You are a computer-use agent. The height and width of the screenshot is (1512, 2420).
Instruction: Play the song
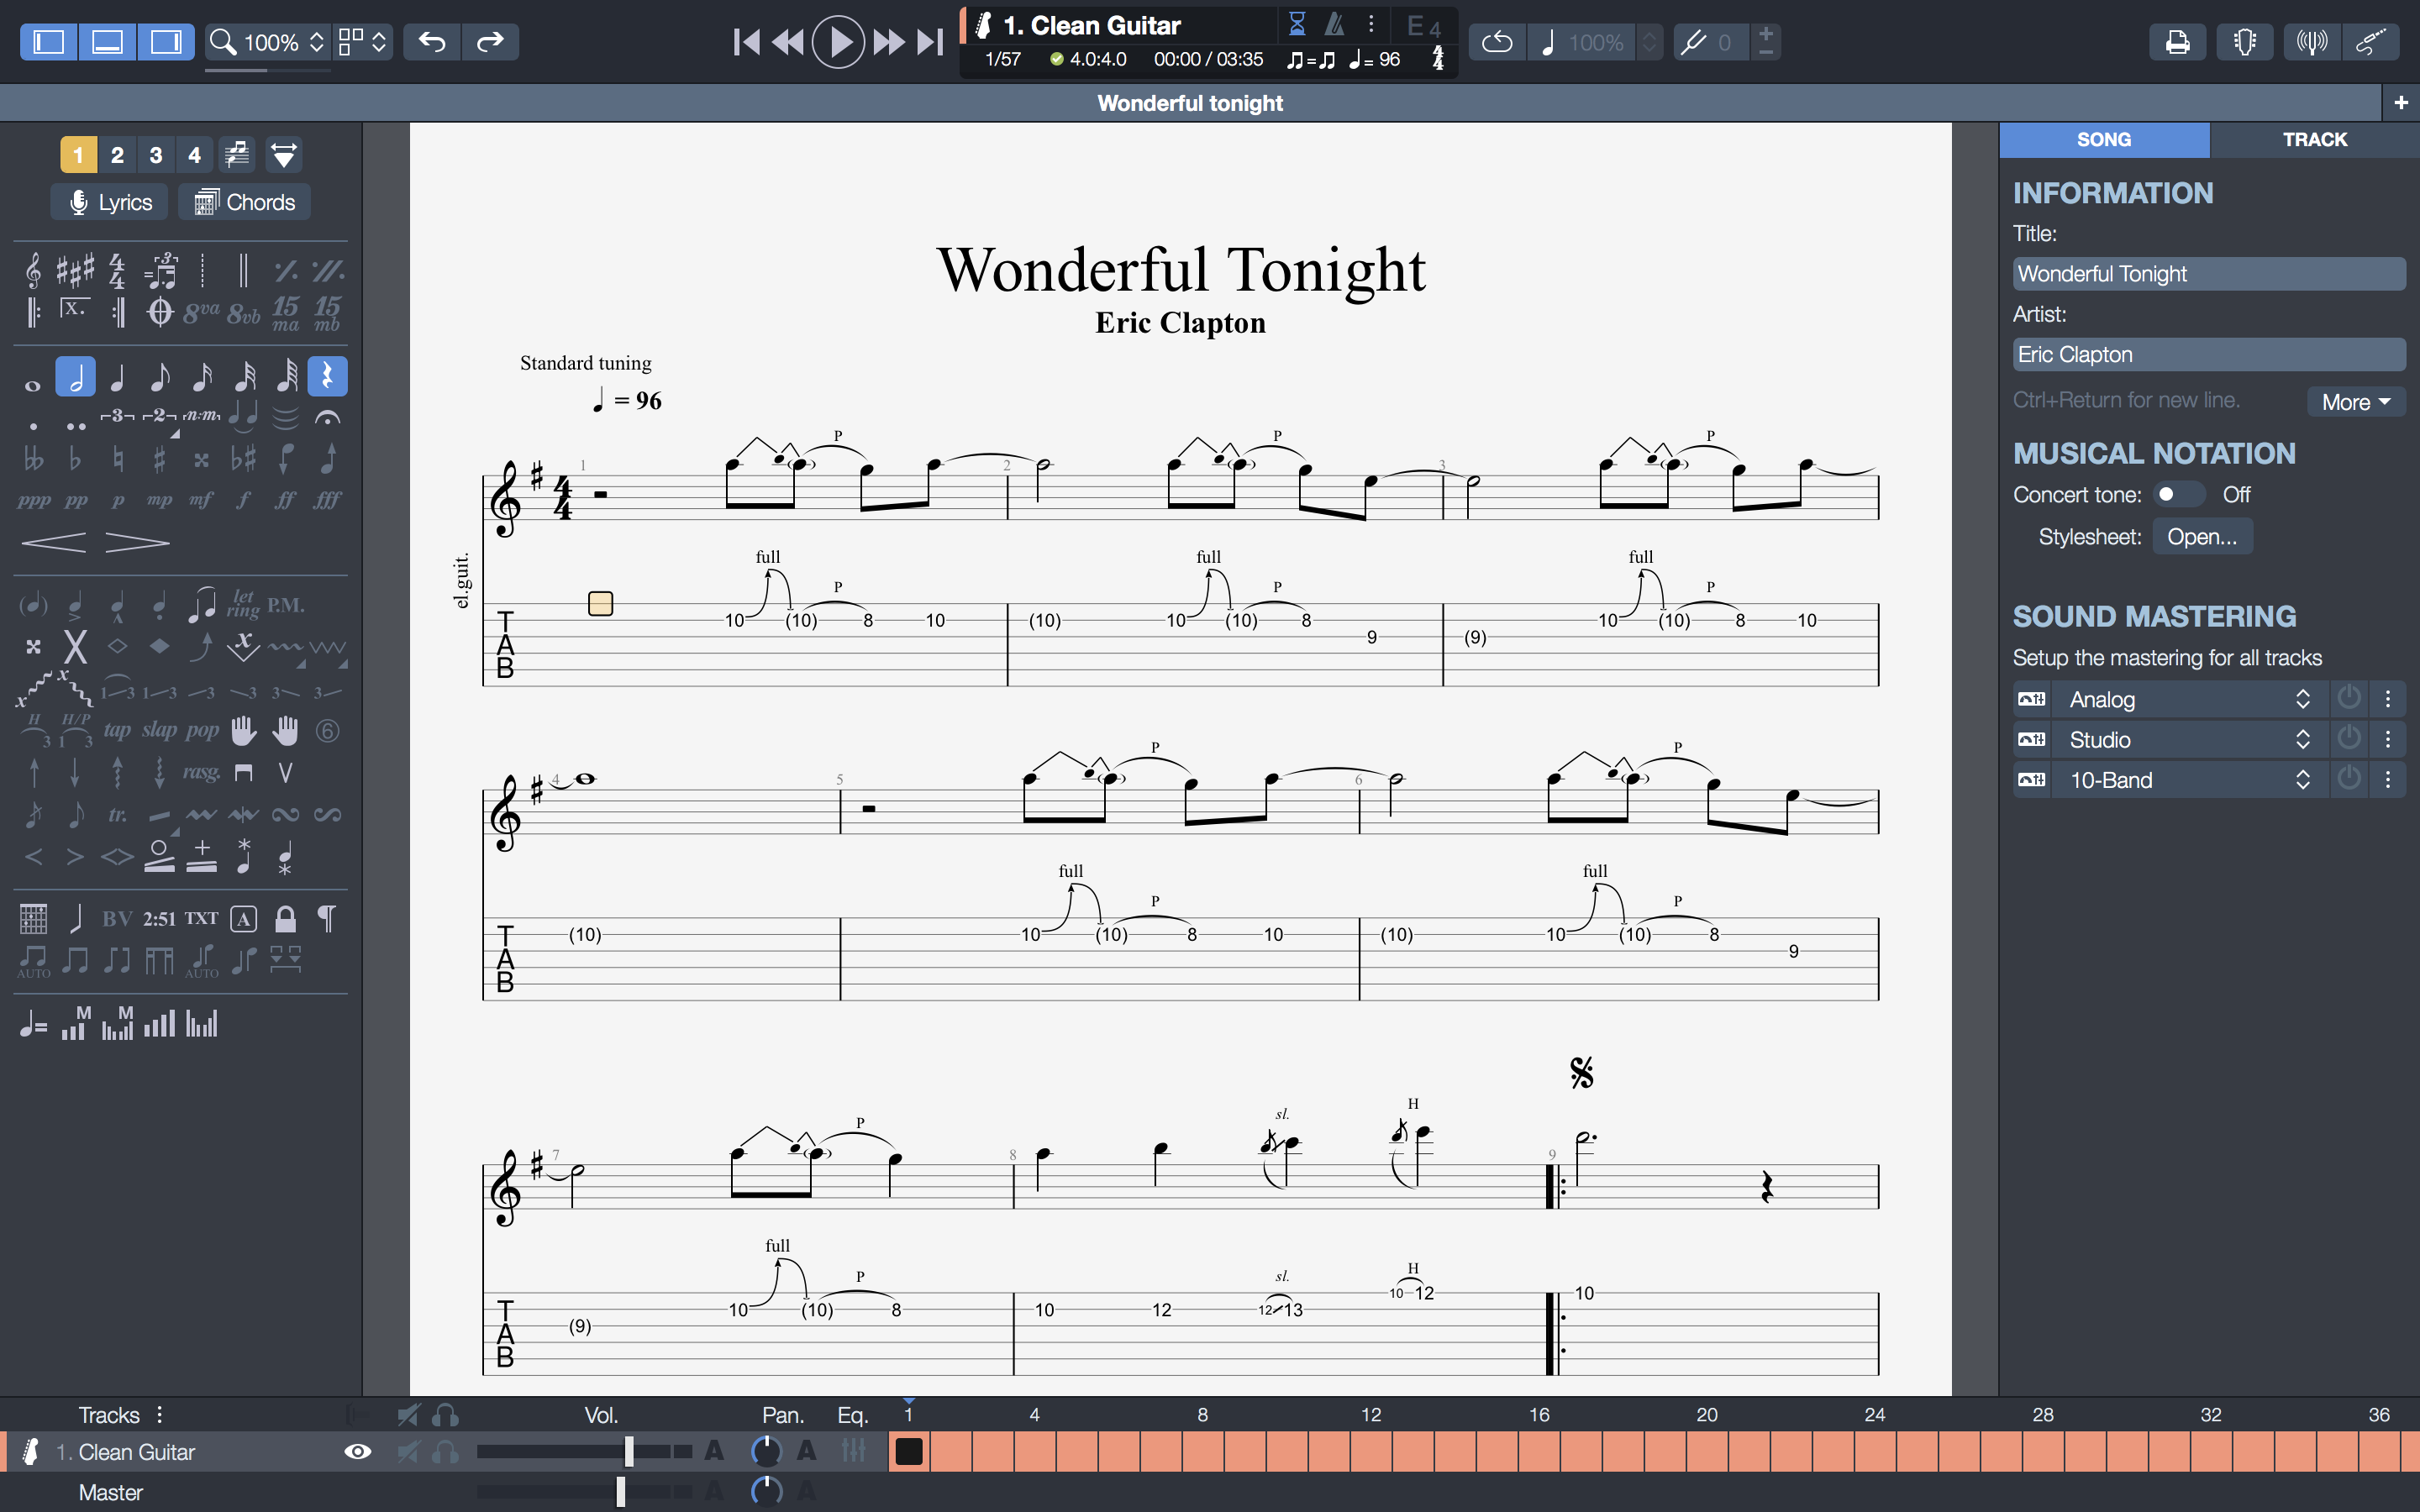click(x=838, y=42)
